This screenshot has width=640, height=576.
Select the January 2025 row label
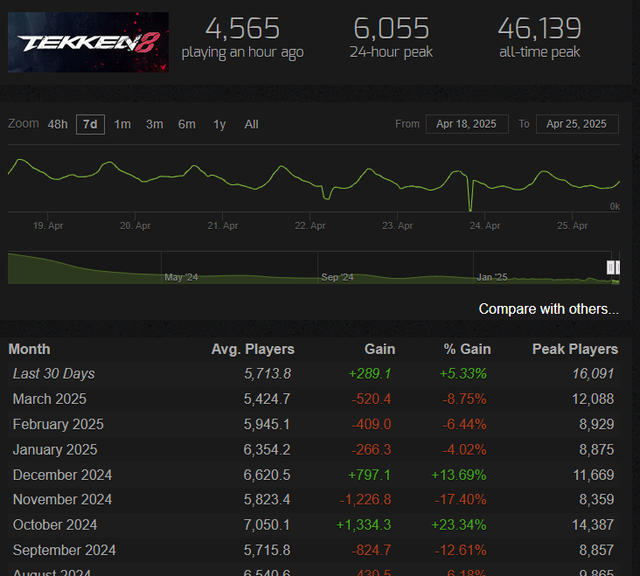[x=55, y=450]
